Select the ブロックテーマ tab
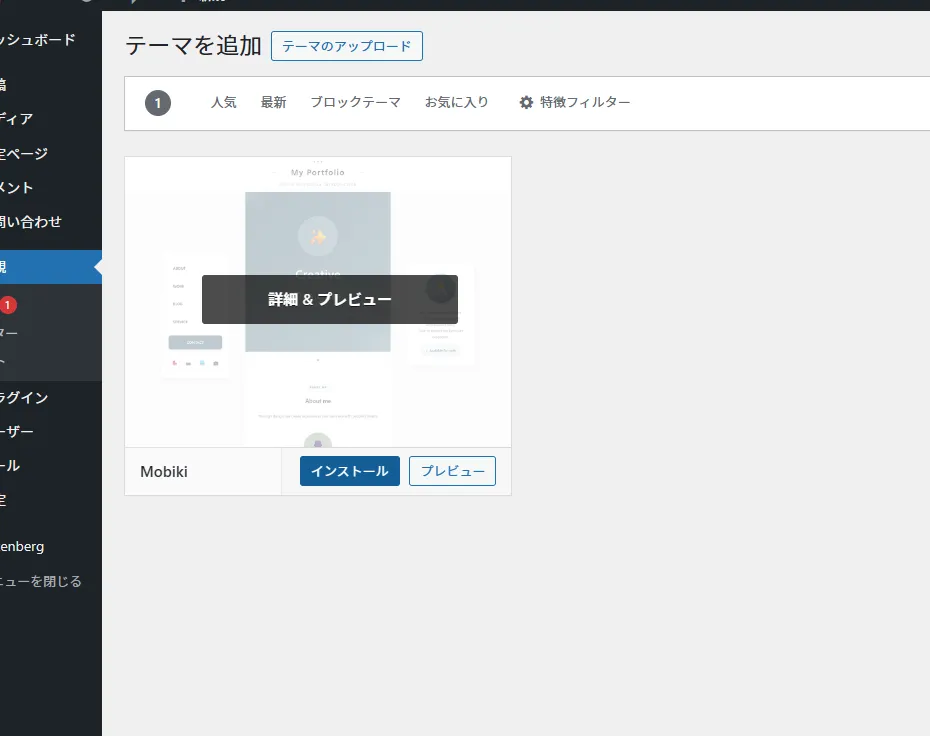Screen dimensions: 930x736 355,103
